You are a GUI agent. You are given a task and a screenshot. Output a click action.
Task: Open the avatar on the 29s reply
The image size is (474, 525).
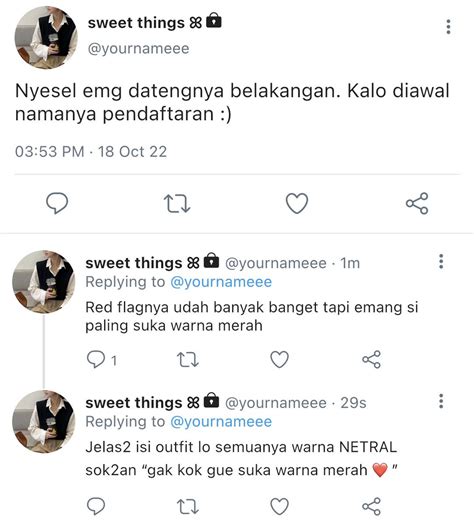point(44,422)
